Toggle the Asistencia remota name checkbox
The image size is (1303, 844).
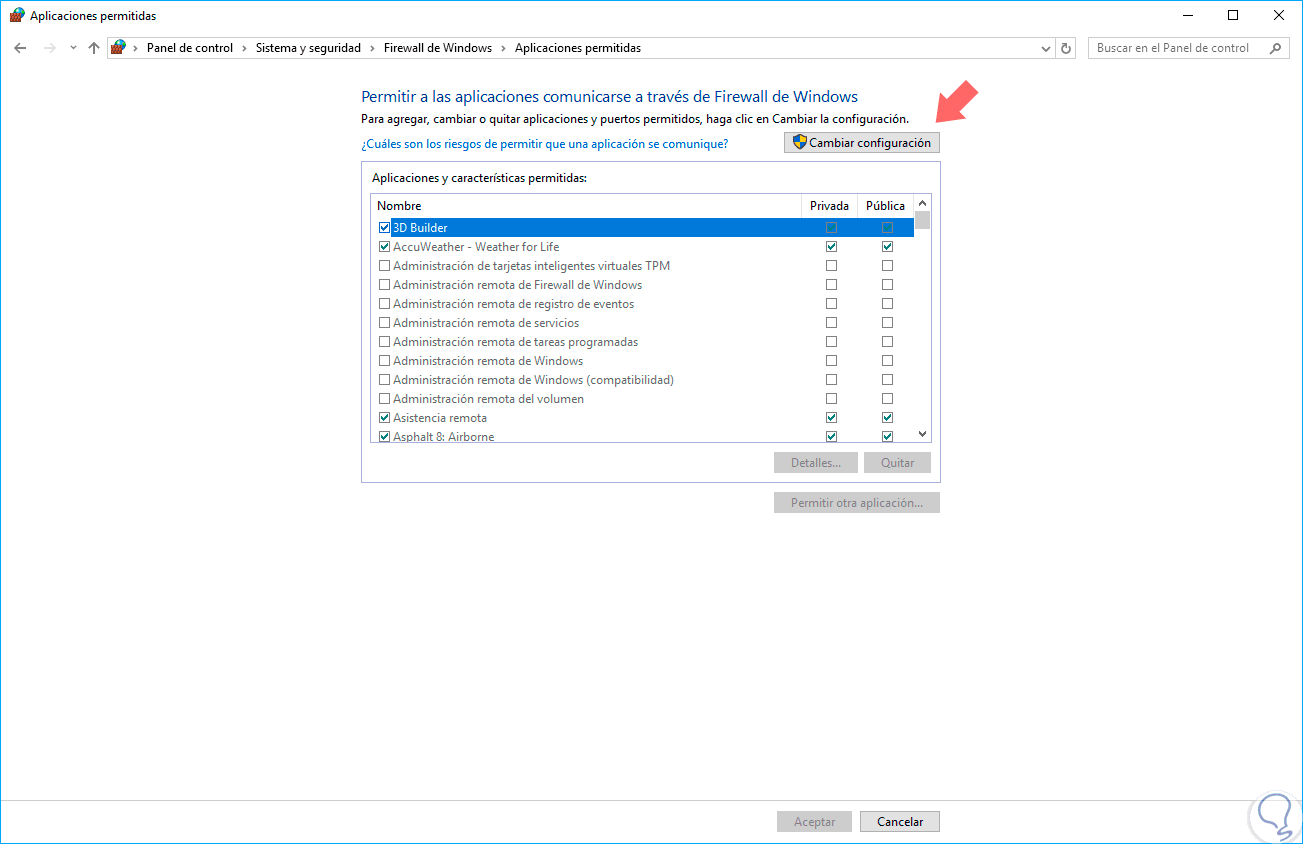click(x=384, y=418)
